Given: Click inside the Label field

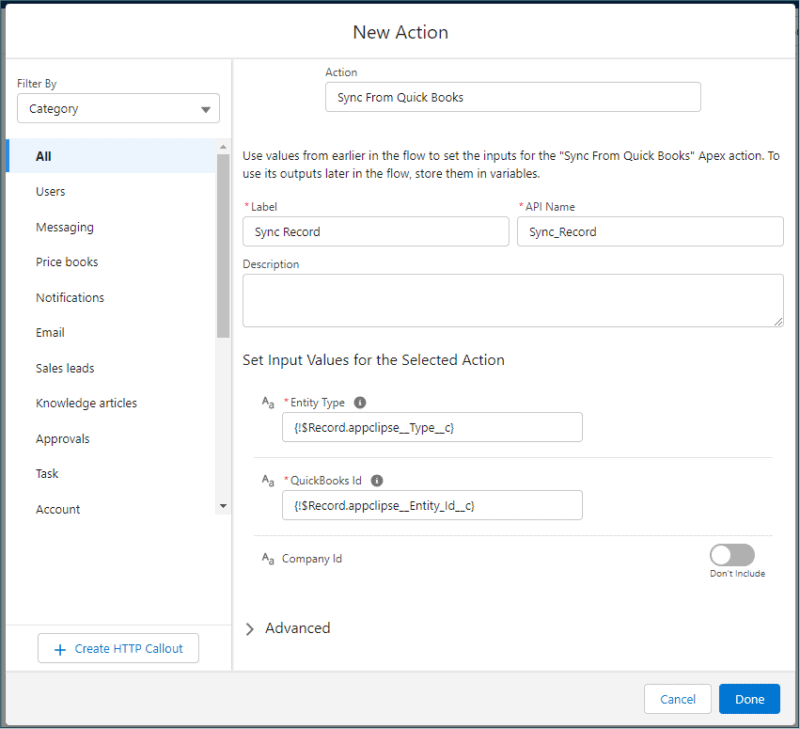Looking at the screenshot, I should pyautogui.click(x=375, y=231).
